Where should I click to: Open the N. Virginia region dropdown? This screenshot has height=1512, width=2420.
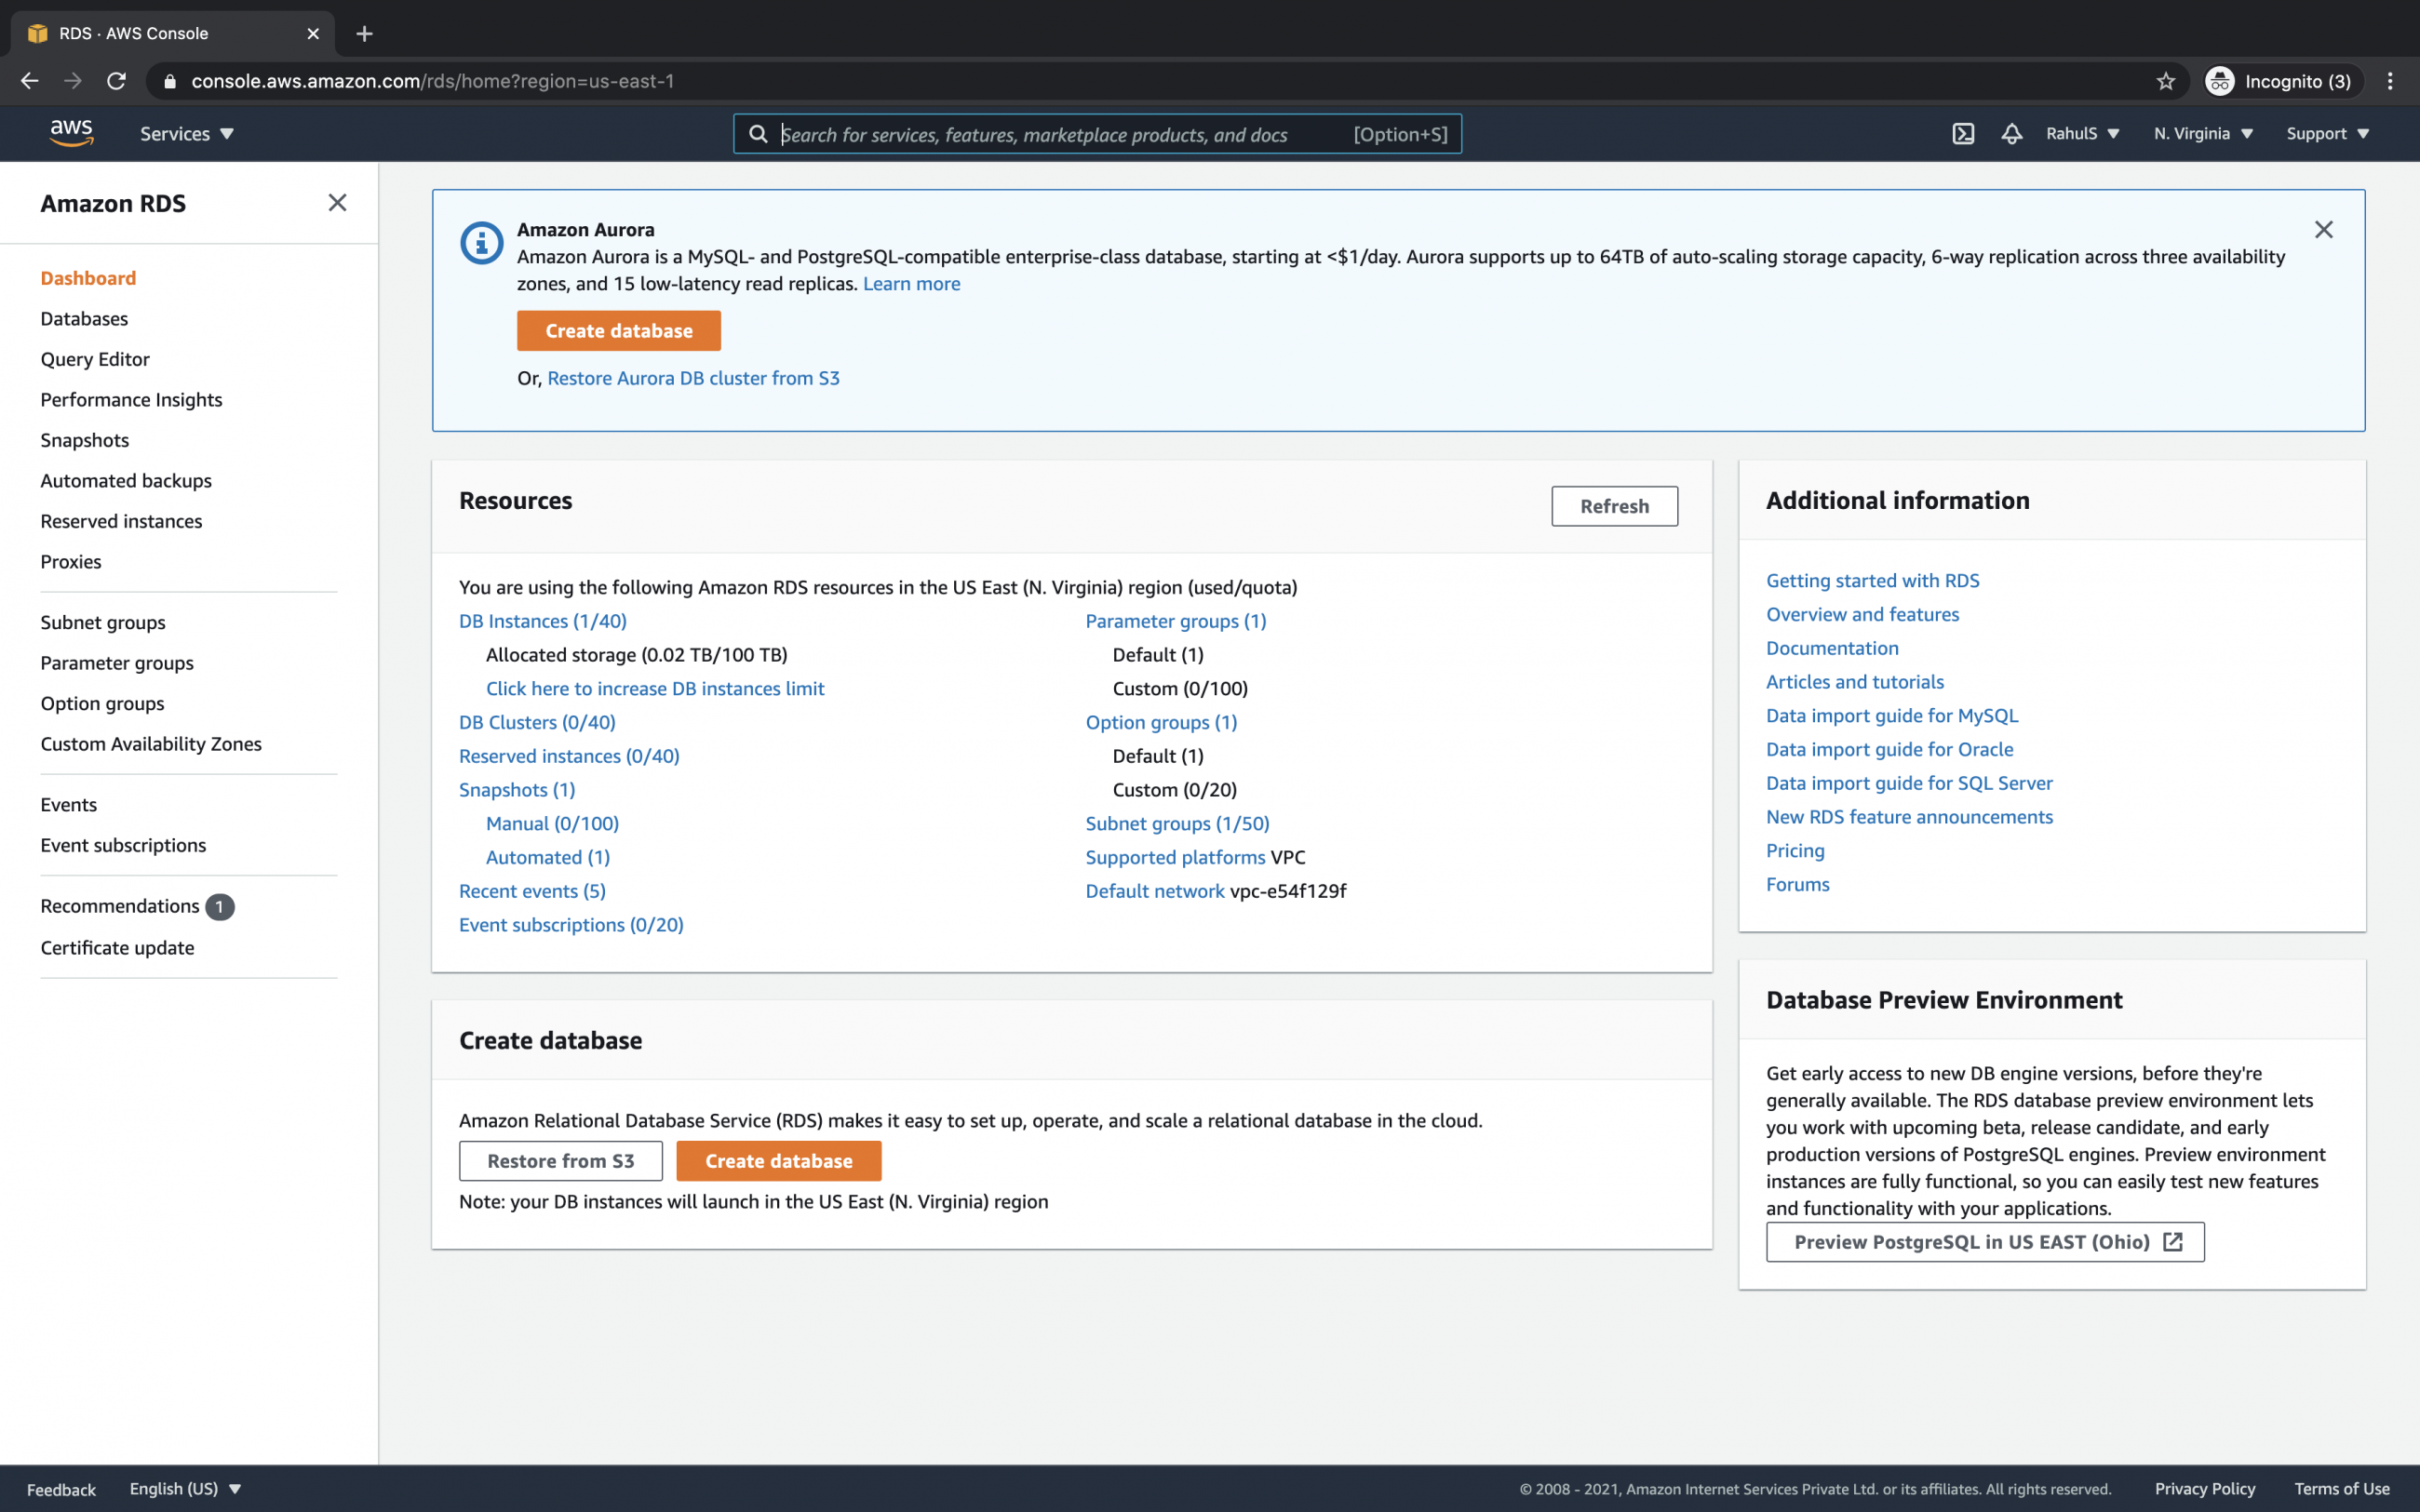[2203, 134]
